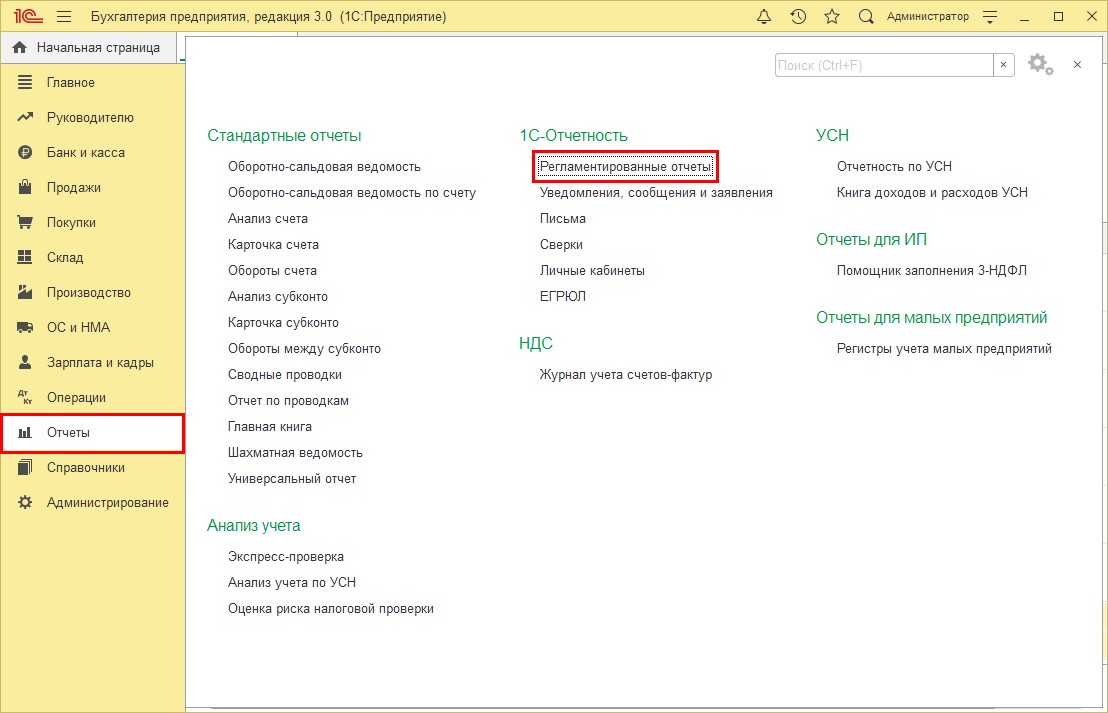Open Уведомления, сообщения и заявления
The height and width of the screenshot is (713, 1108).
point(656,192)
